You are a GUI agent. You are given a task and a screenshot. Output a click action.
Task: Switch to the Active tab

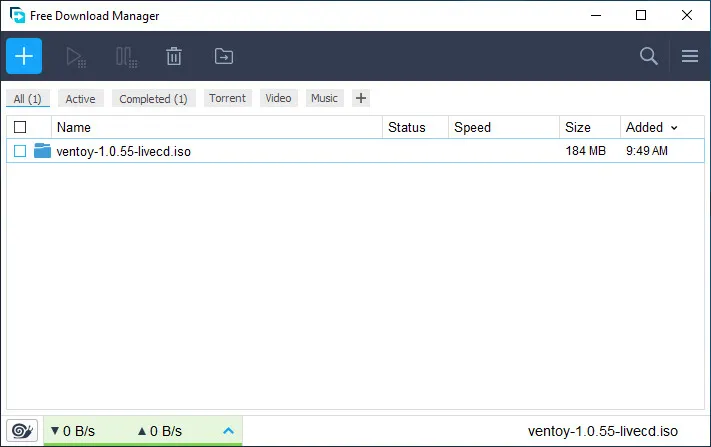[80, 98]
